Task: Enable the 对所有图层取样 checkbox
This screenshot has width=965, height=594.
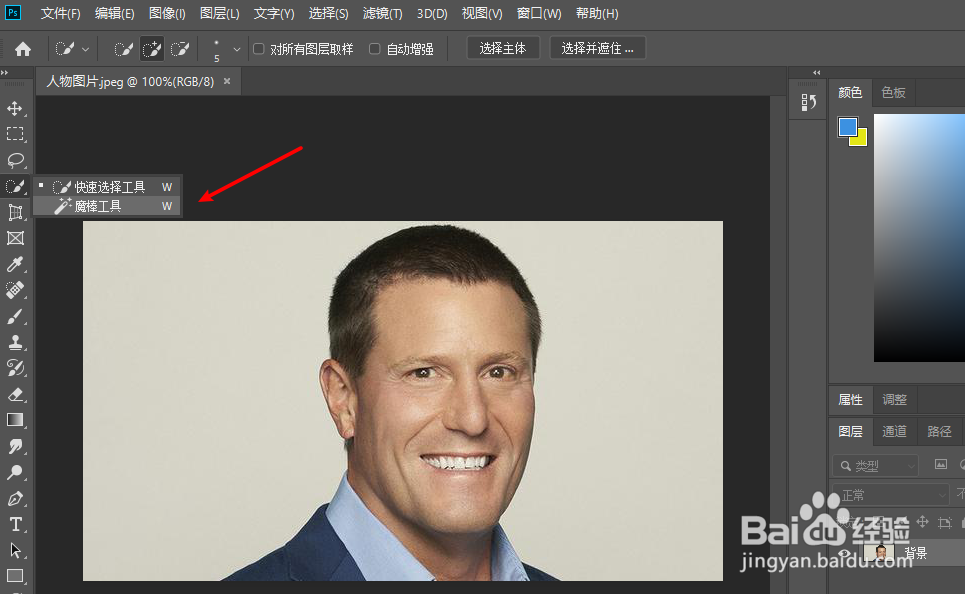Action: 257,47
